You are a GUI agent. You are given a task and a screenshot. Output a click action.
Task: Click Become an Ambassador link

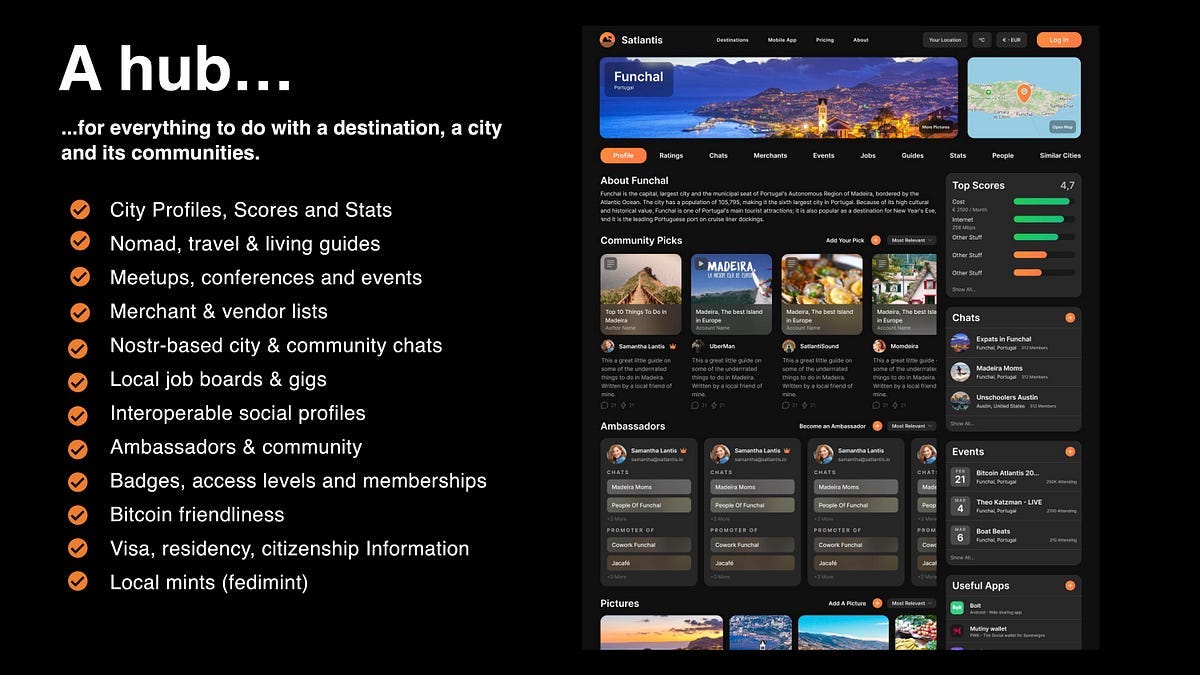(833, 426)
